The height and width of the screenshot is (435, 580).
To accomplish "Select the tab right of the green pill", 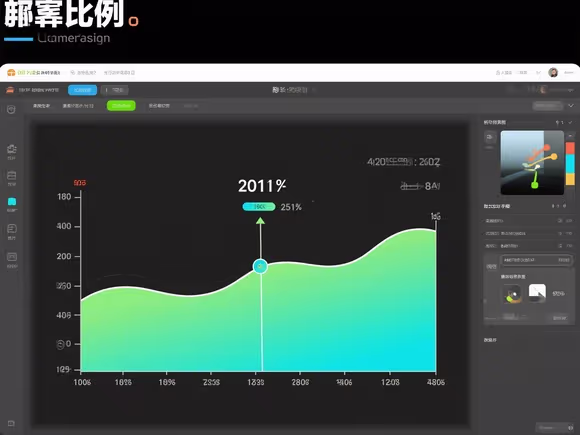I will click(x=159, y=106).
